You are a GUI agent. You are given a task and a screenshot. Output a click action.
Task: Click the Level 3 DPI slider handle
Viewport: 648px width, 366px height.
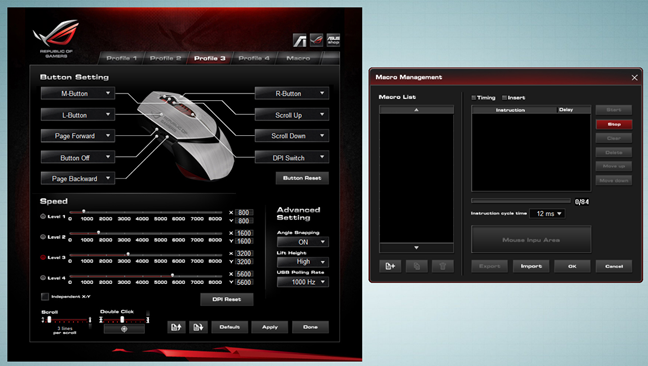pos(128,254)
